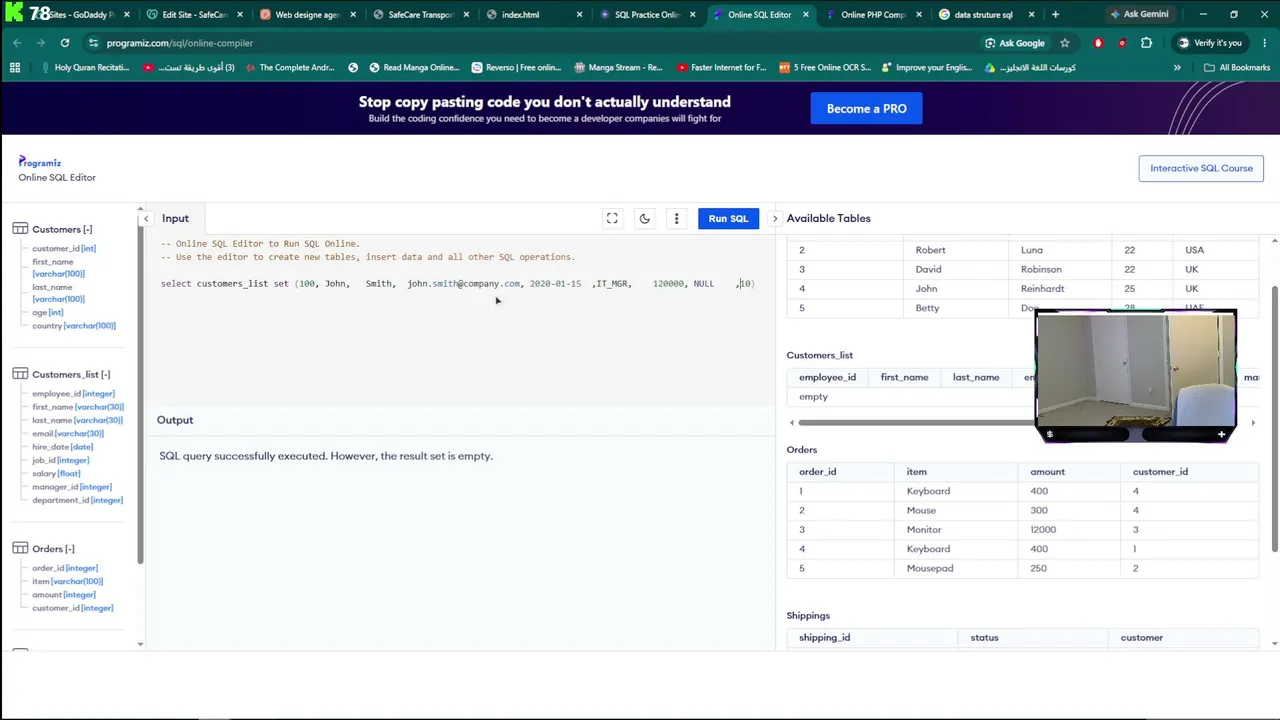Image resolution: width=1280 pixels, height=720 pixels.
Task: Click the Customers table icon in sidebar
Action: click(x=20, y=229)
